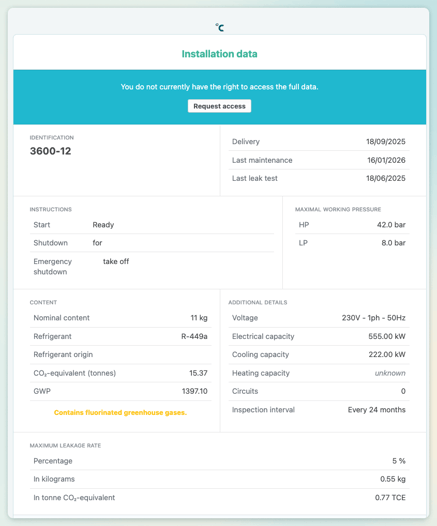
Task: Select the identification number 3600-12
Action: click(x=50, y=151)
